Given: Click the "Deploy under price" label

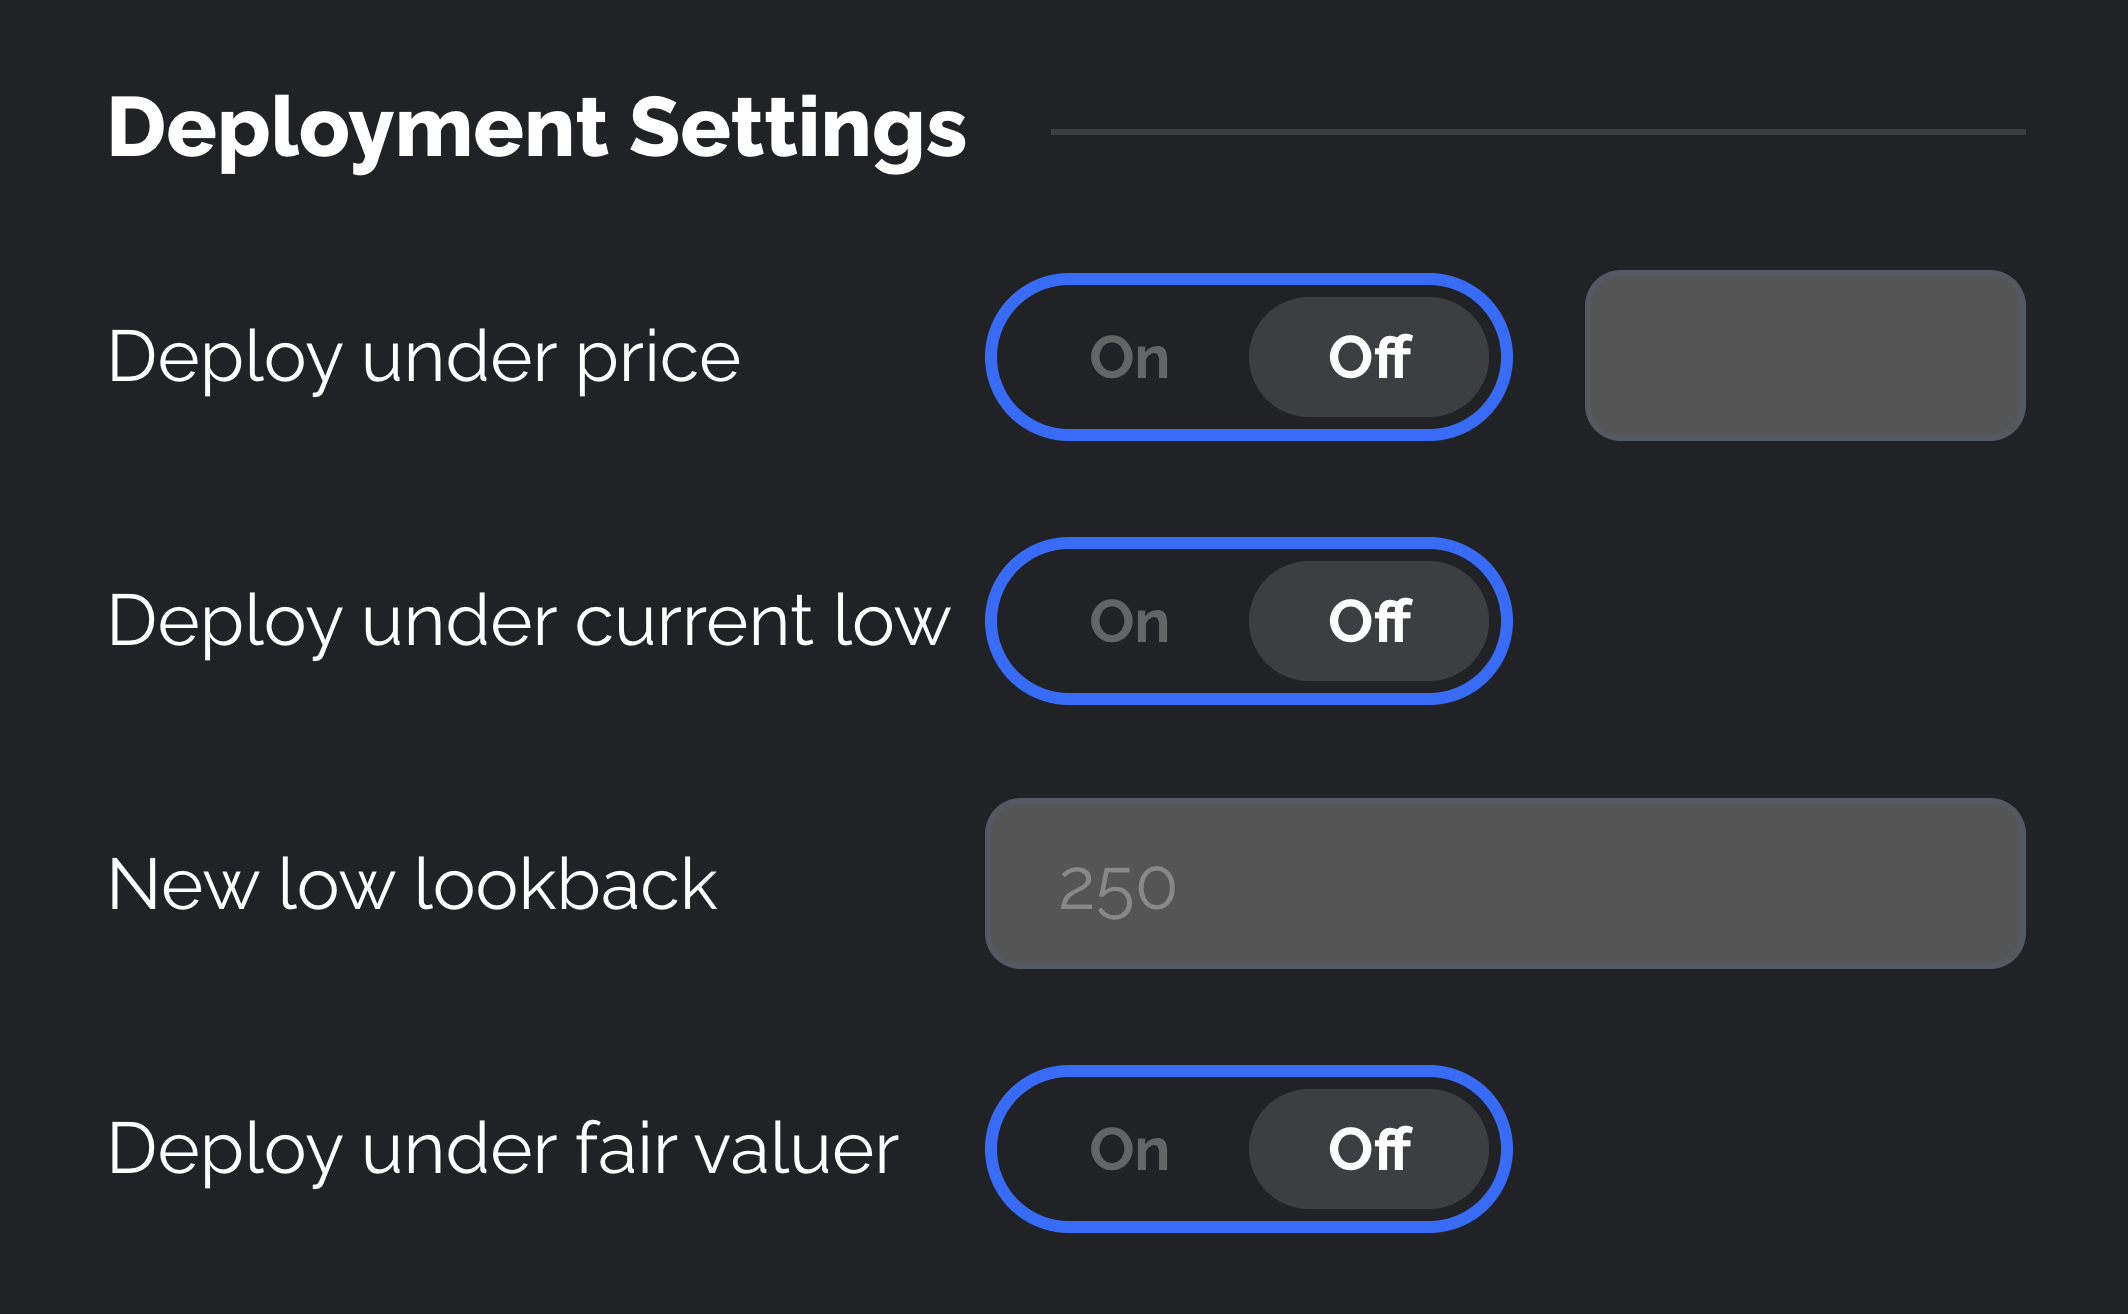Looking at the screenshot, I should tap(424, 357).
